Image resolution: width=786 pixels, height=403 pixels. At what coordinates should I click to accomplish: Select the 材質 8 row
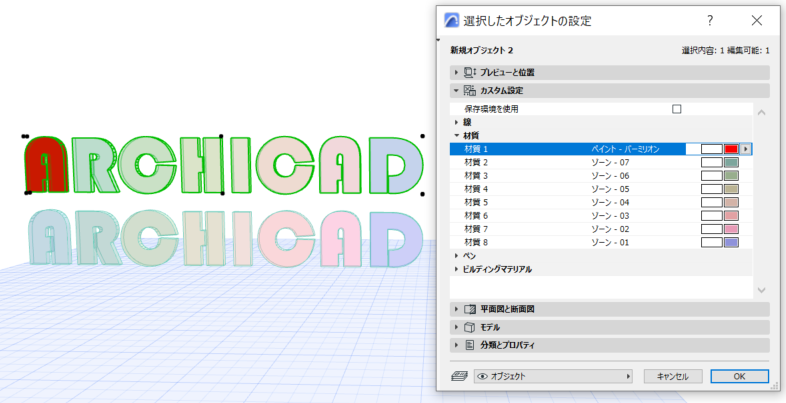click(x=601, y=243)
